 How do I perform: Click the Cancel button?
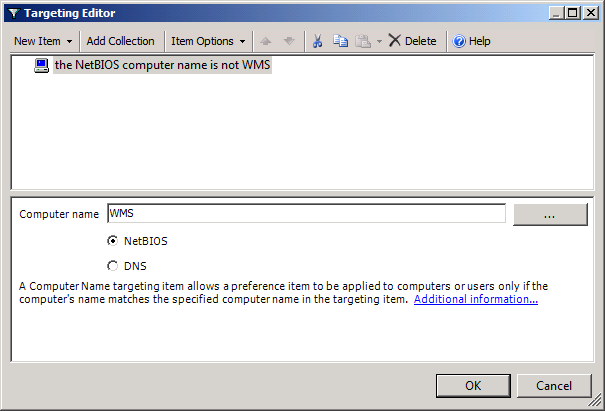553,386
